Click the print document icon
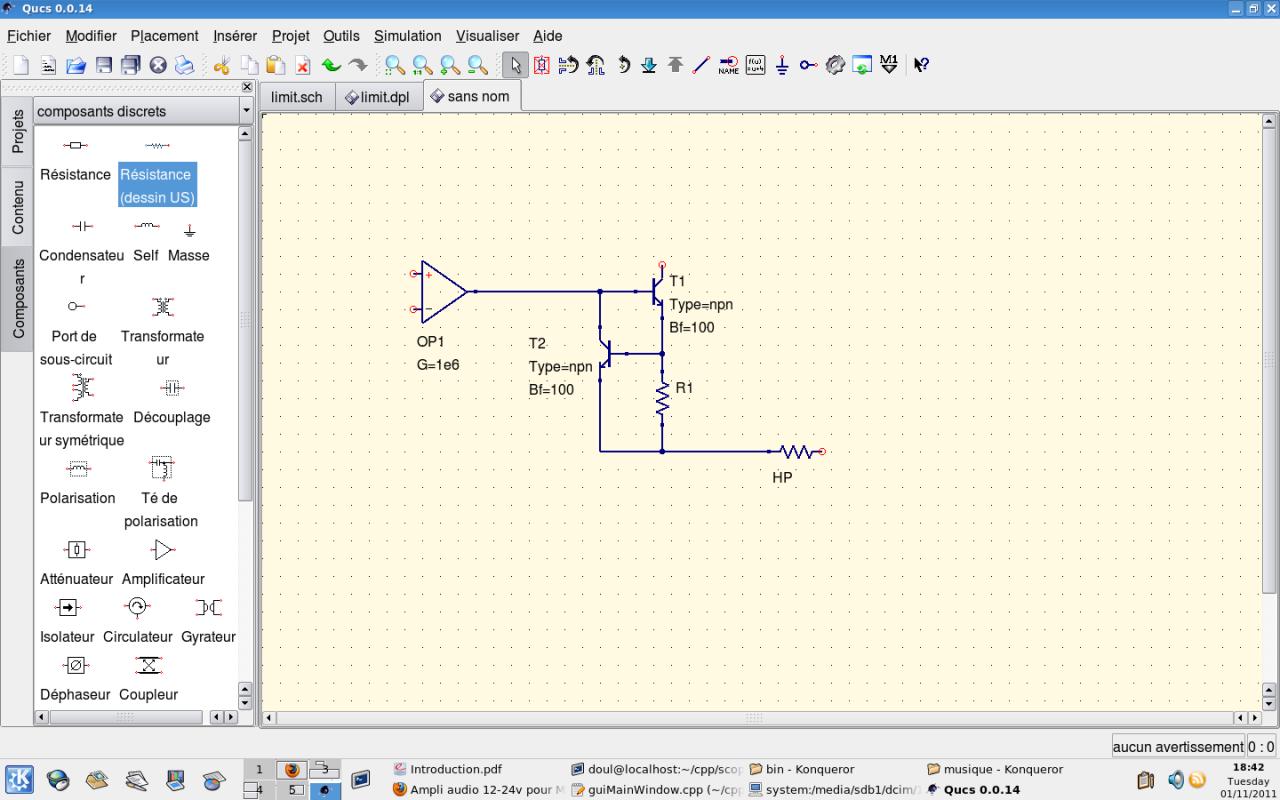Image resolution: width=1280 pixels, height=800 pixels. (184, 65)
